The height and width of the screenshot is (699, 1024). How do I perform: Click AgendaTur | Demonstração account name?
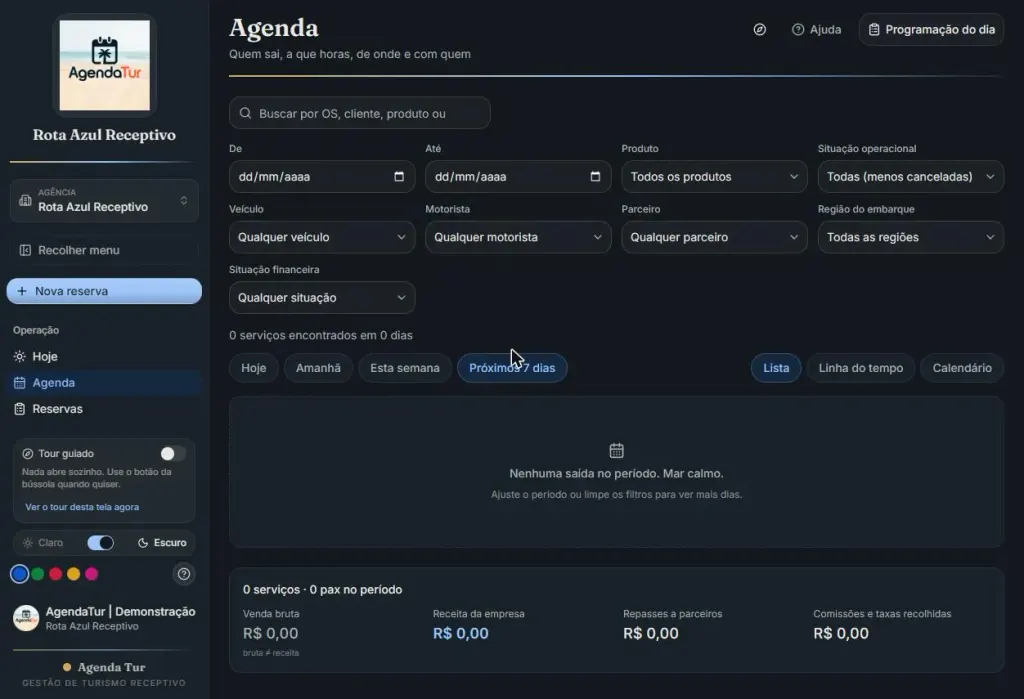120,611
